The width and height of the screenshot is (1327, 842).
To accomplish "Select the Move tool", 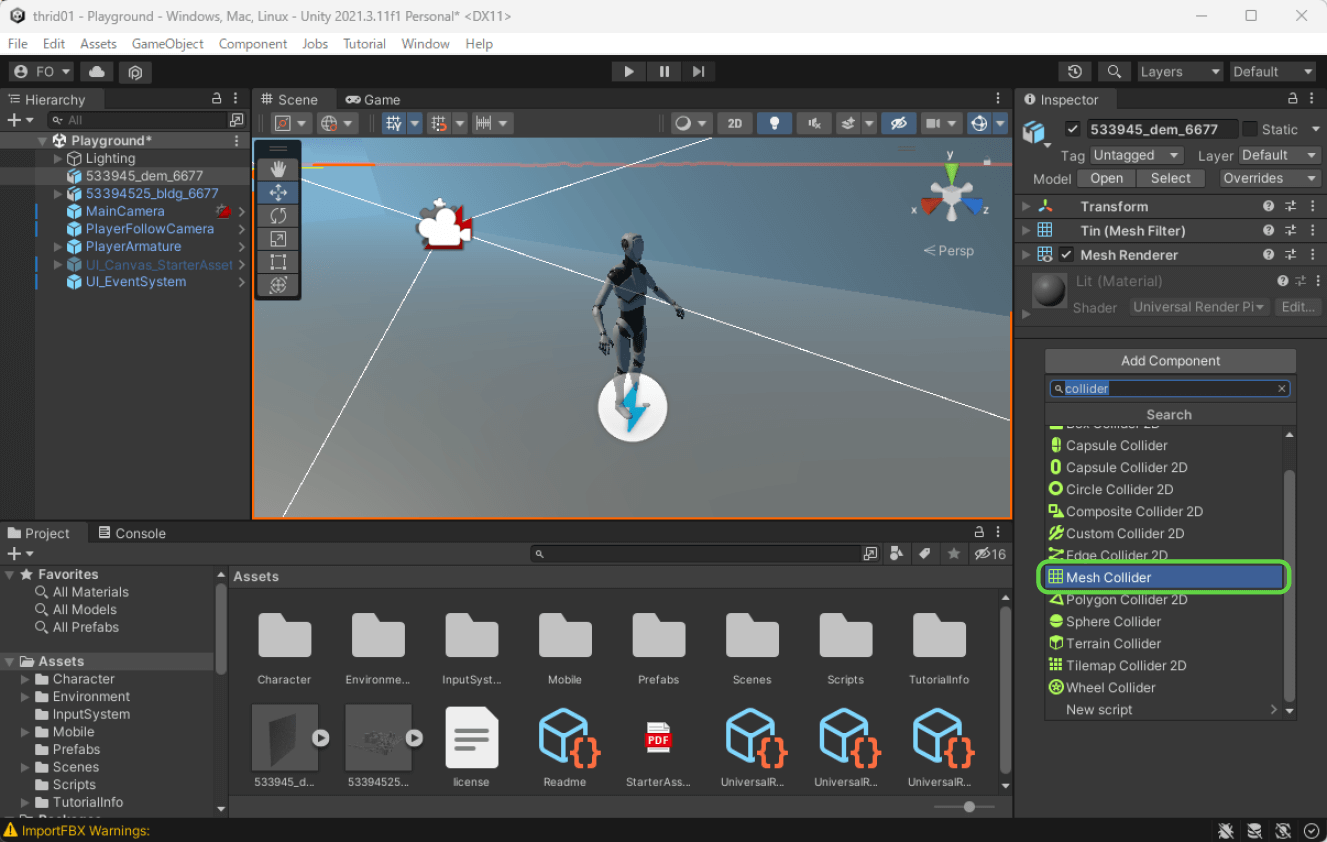I will pos(278,192).
